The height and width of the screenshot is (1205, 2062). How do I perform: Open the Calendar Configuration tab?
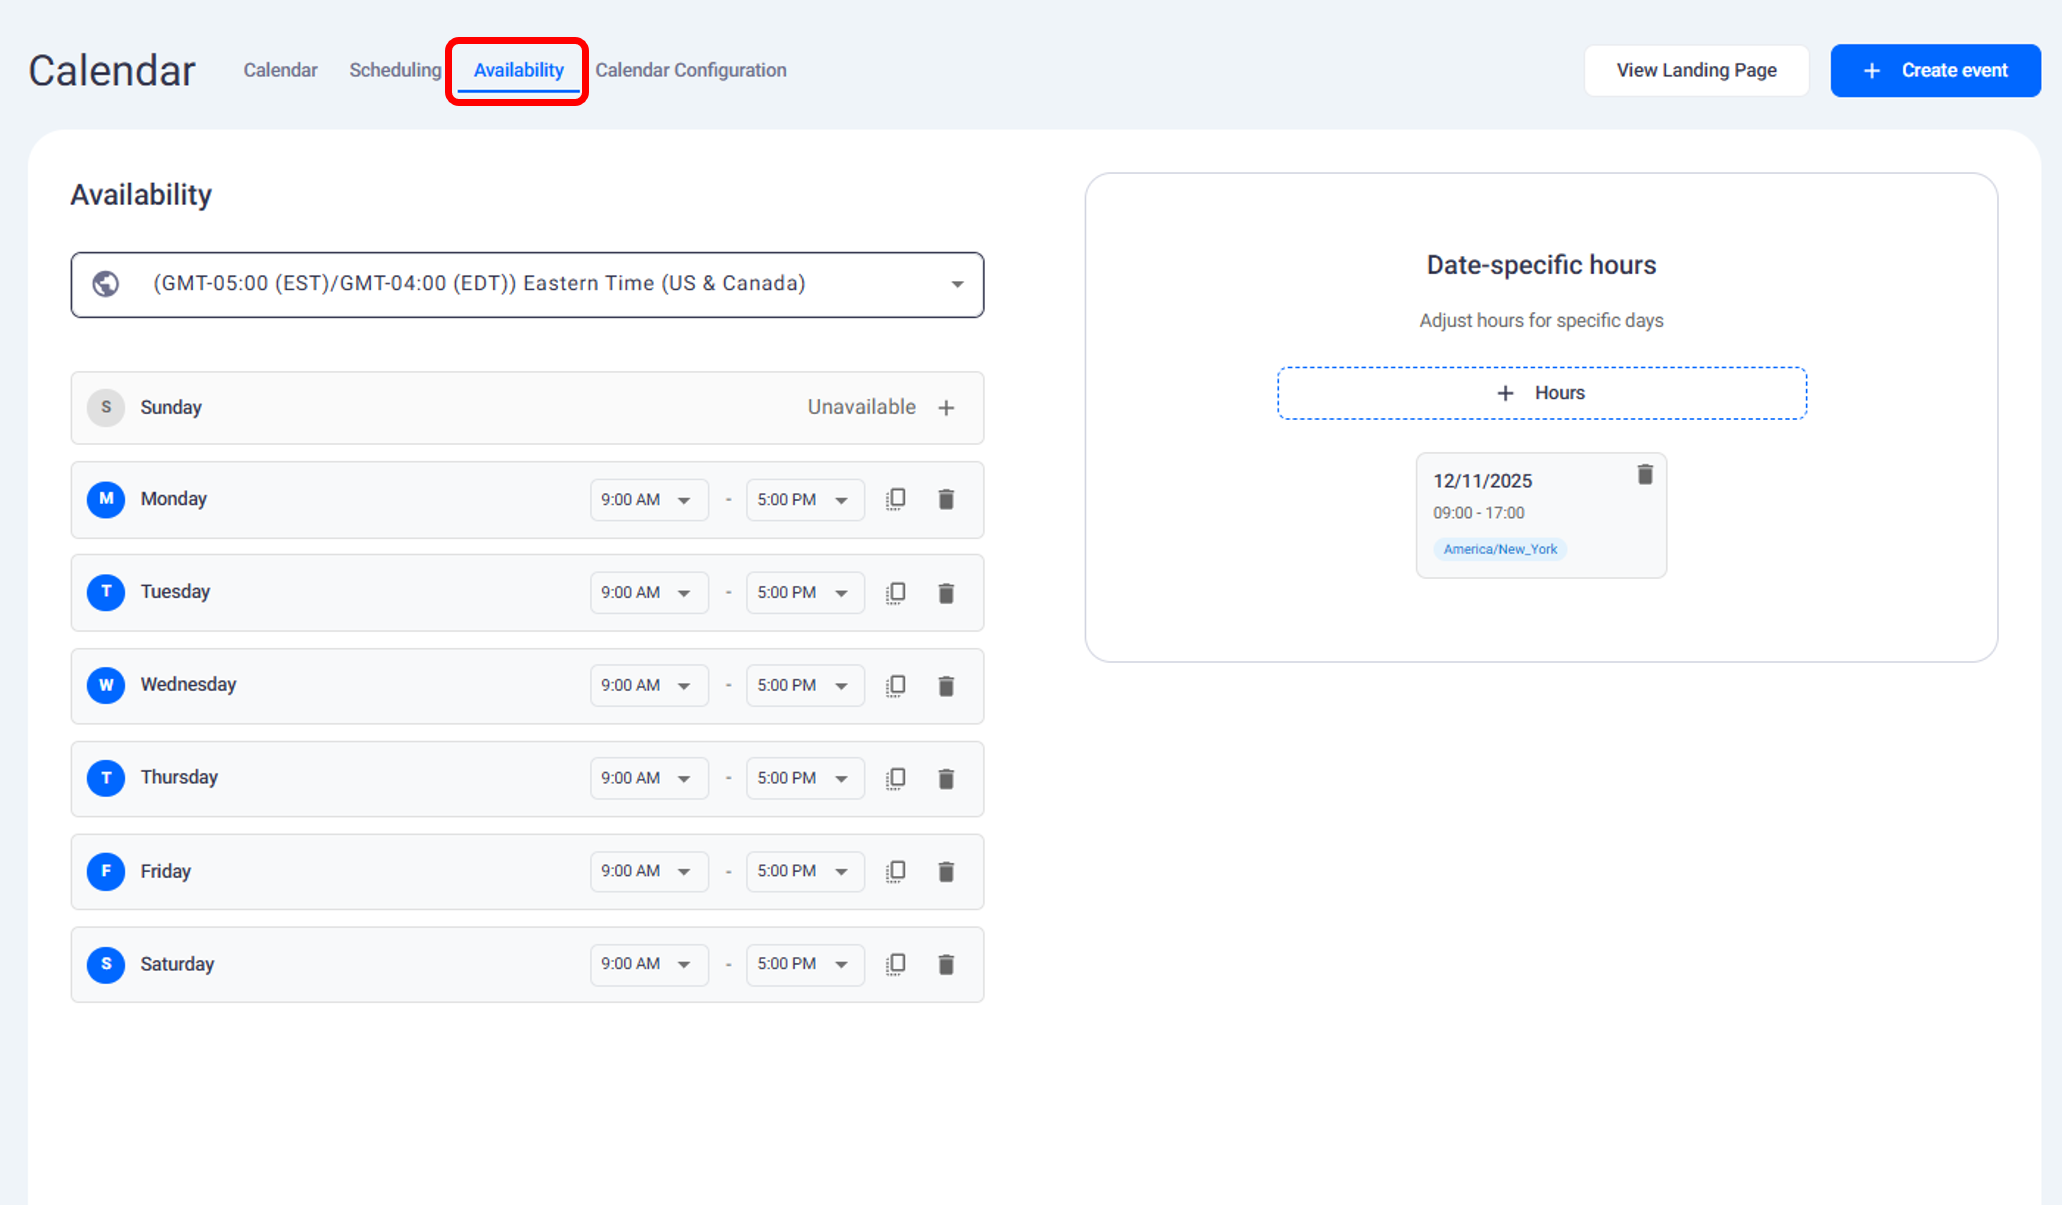click(690, 70)
